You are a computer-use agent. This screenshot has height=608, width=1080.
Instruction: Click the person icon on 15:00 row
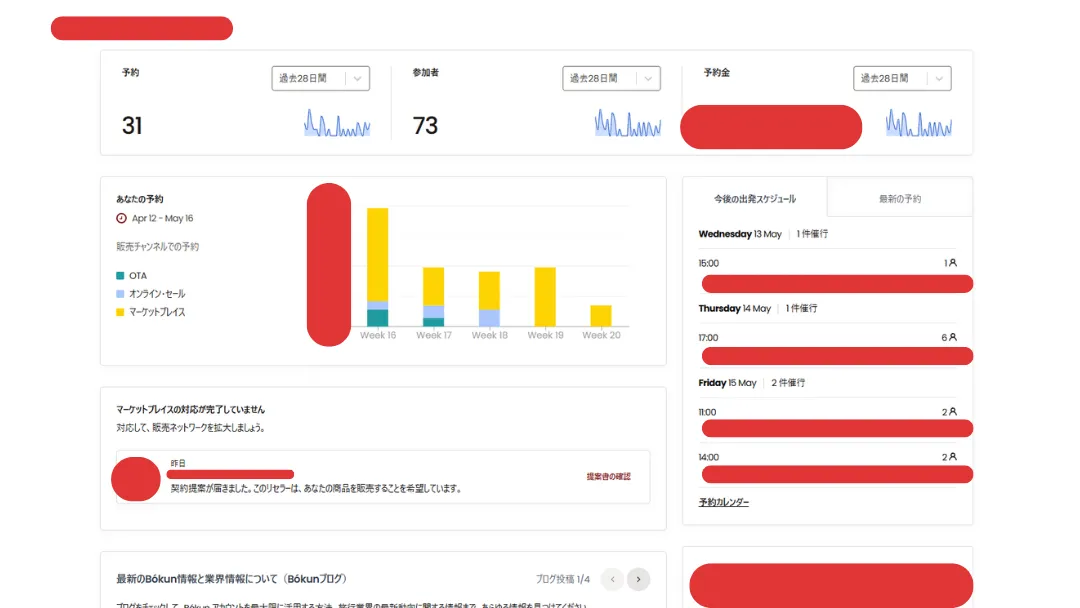click(x=953, y=262)
